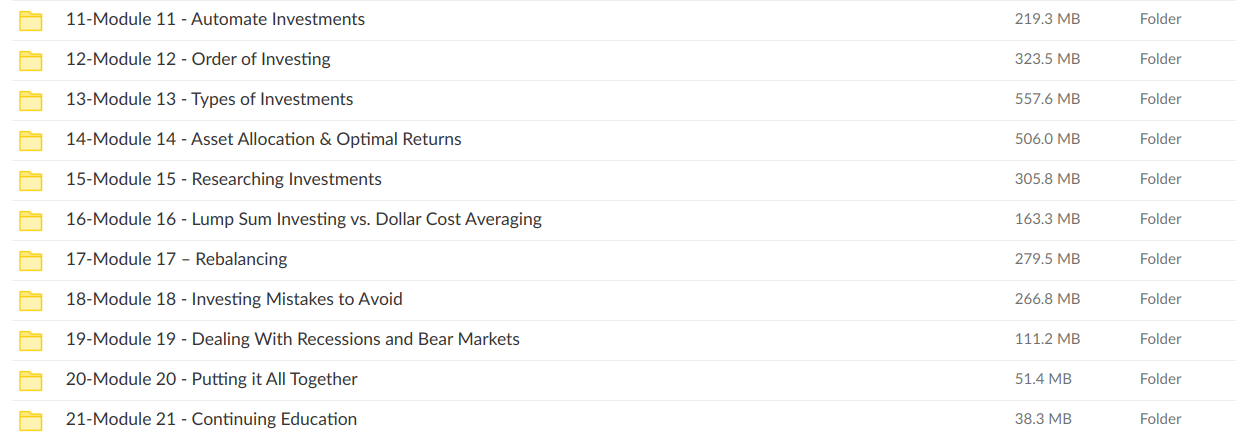Click folder icon for Investing Mistakes to Avoid
This screenshot has height=439, width=1236.
[x=31, y=300]
